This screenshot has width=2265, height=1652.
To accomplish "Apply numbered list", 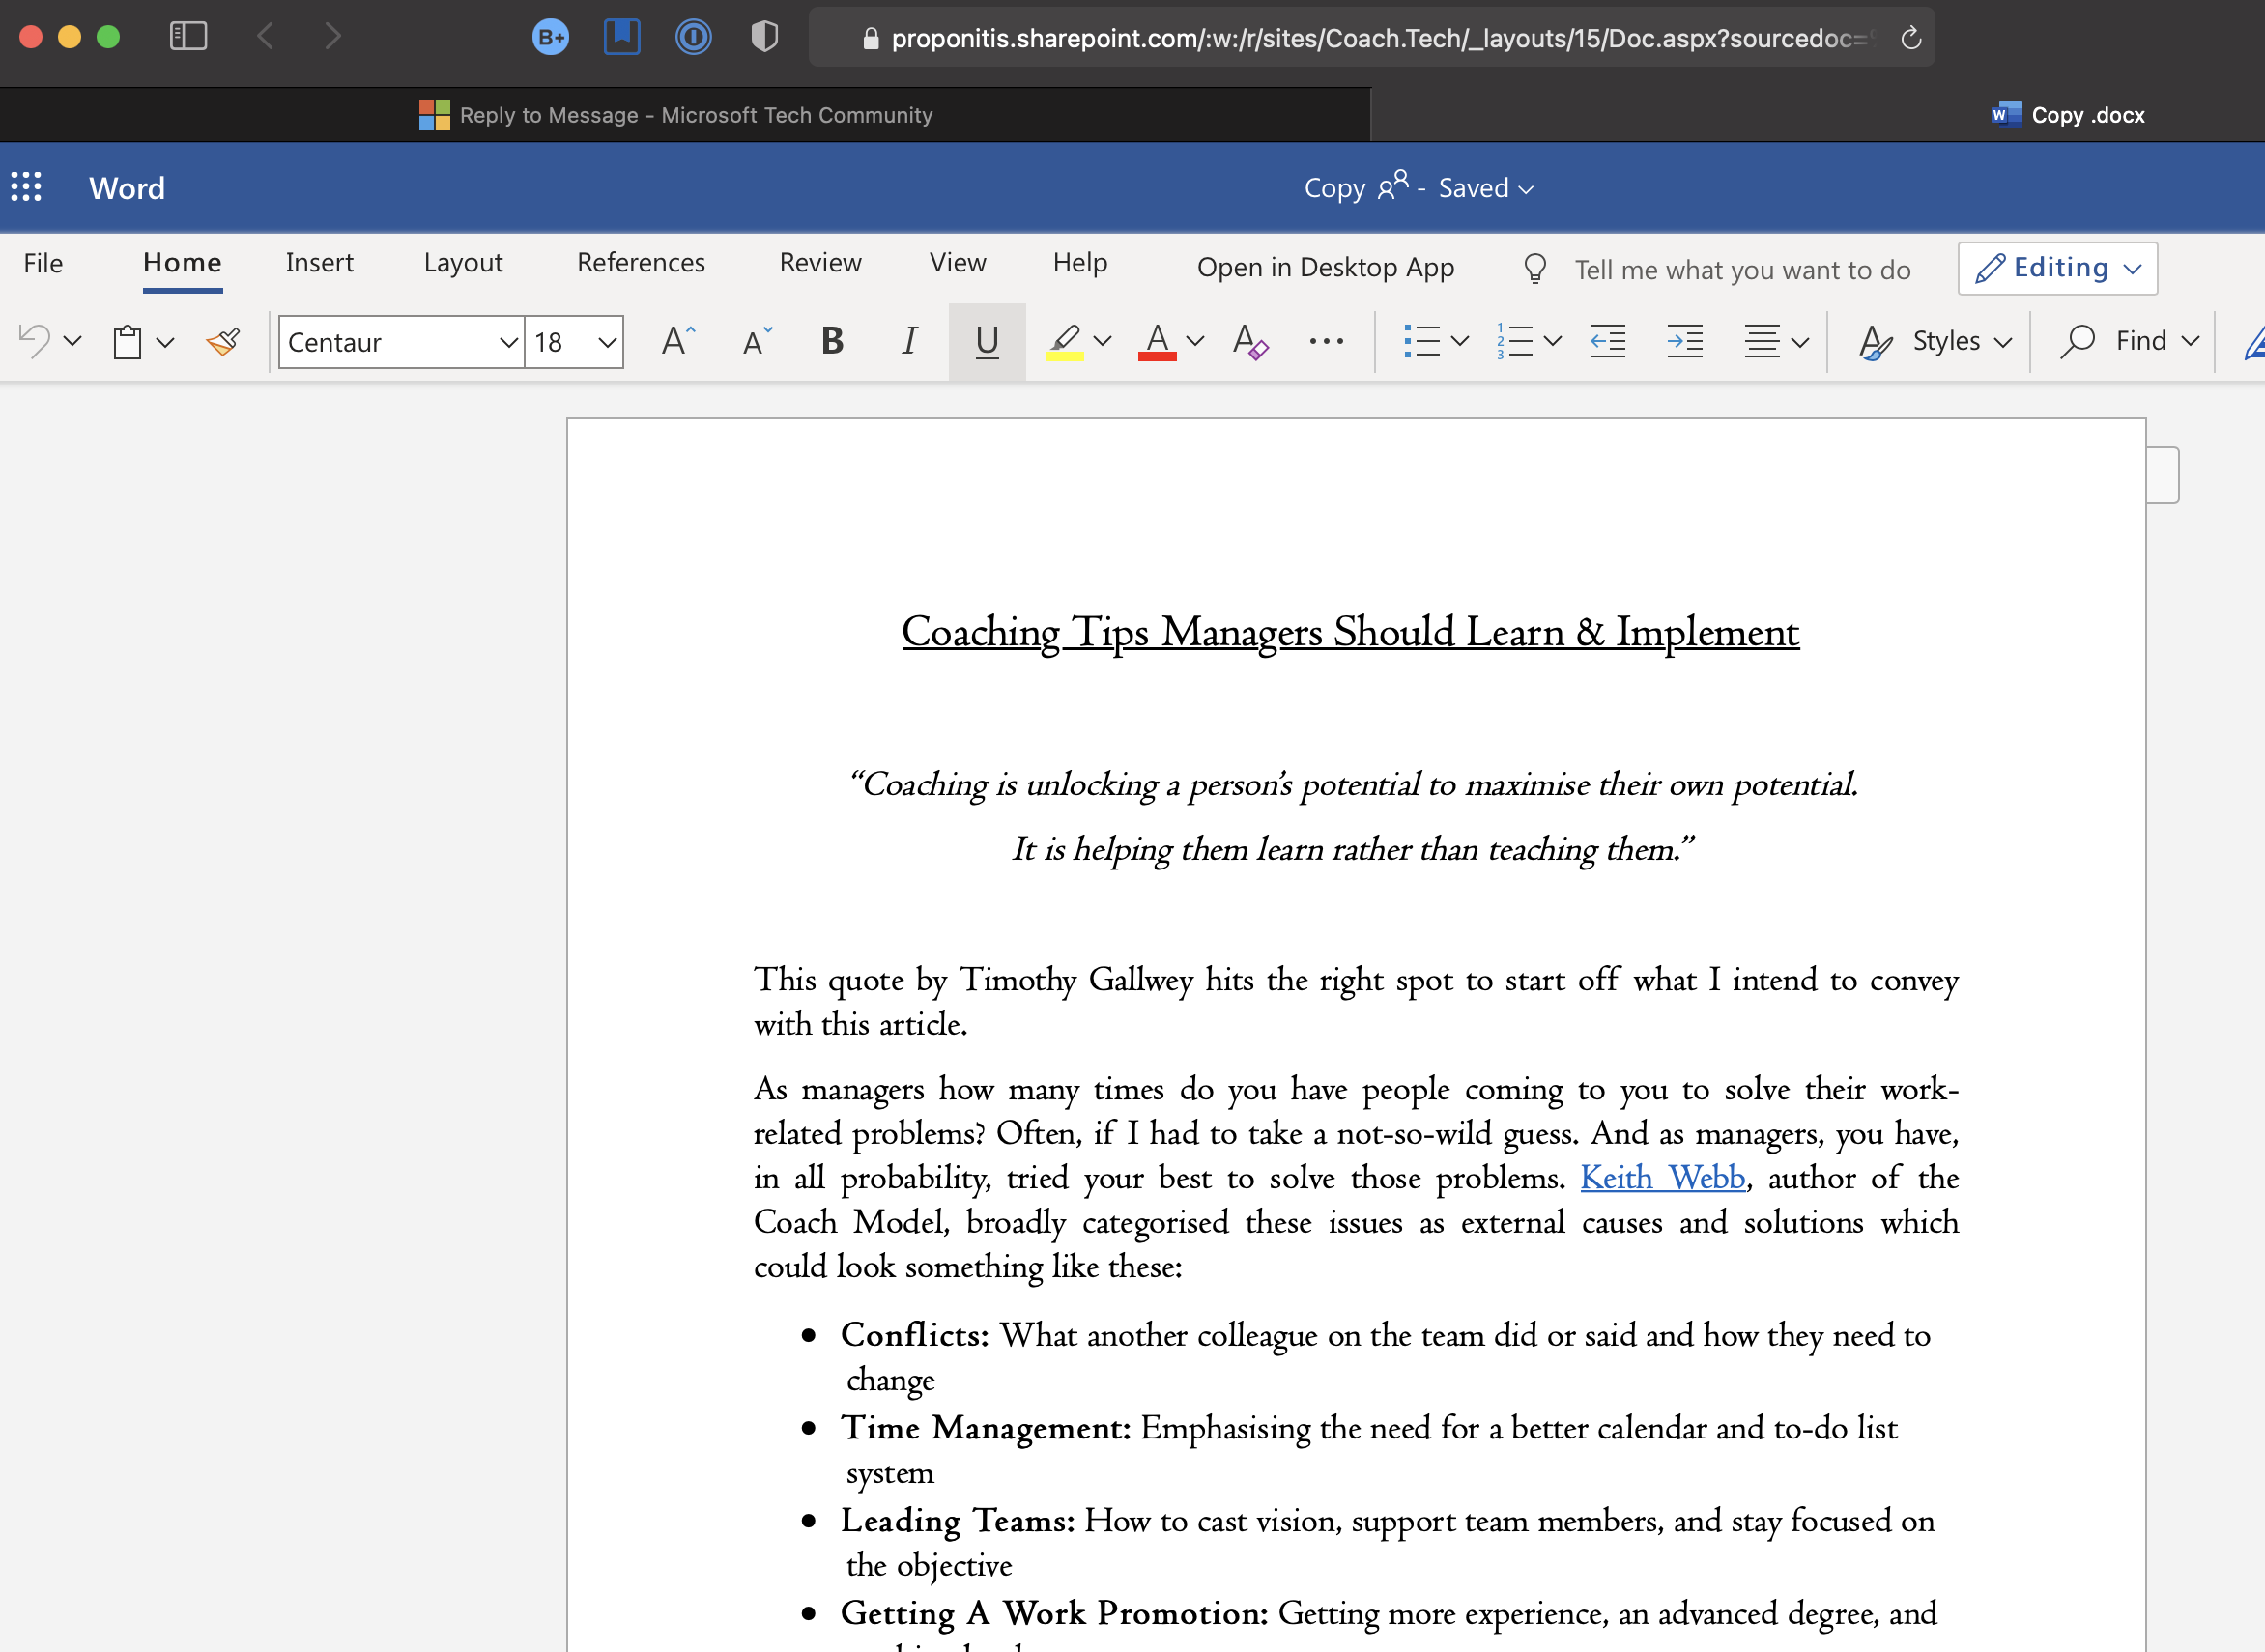I will 1514,341.
